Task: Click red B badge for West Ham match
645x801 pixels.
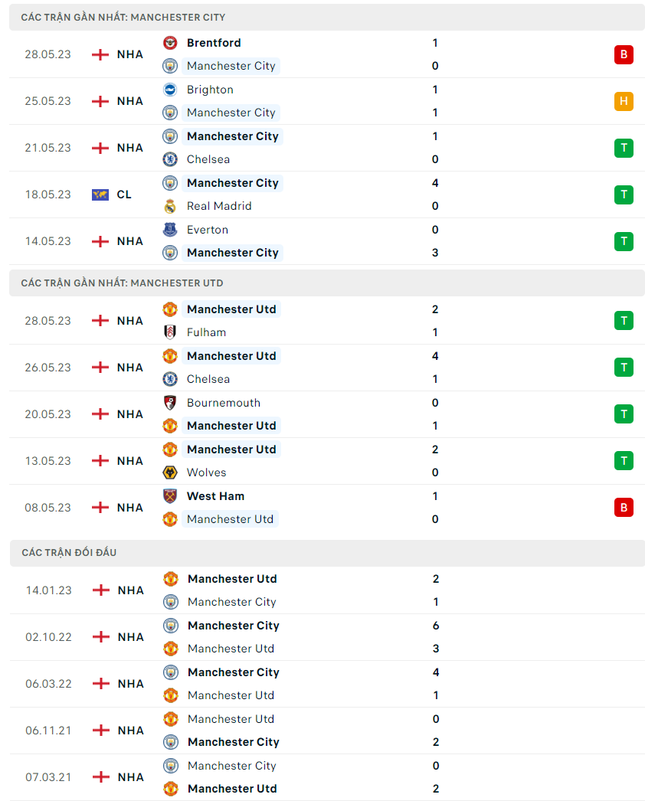Action: (624, 507)
